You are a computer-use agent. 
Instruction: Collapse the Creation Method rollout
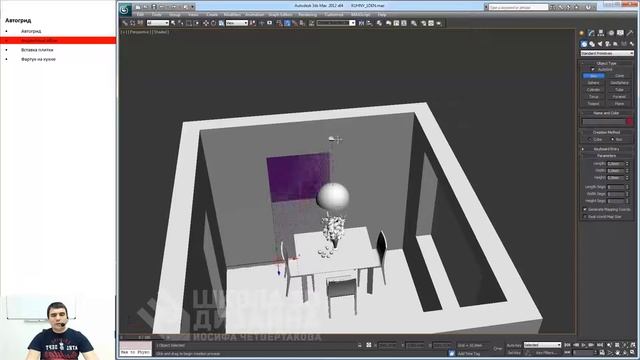click(x=607, y=132)
